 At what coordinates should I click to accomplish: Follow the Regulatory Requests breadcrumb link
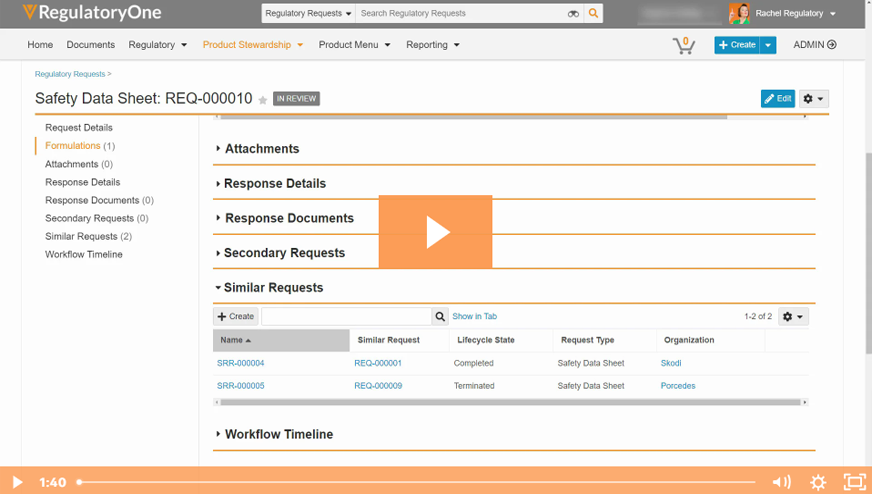tap(70, 74)
